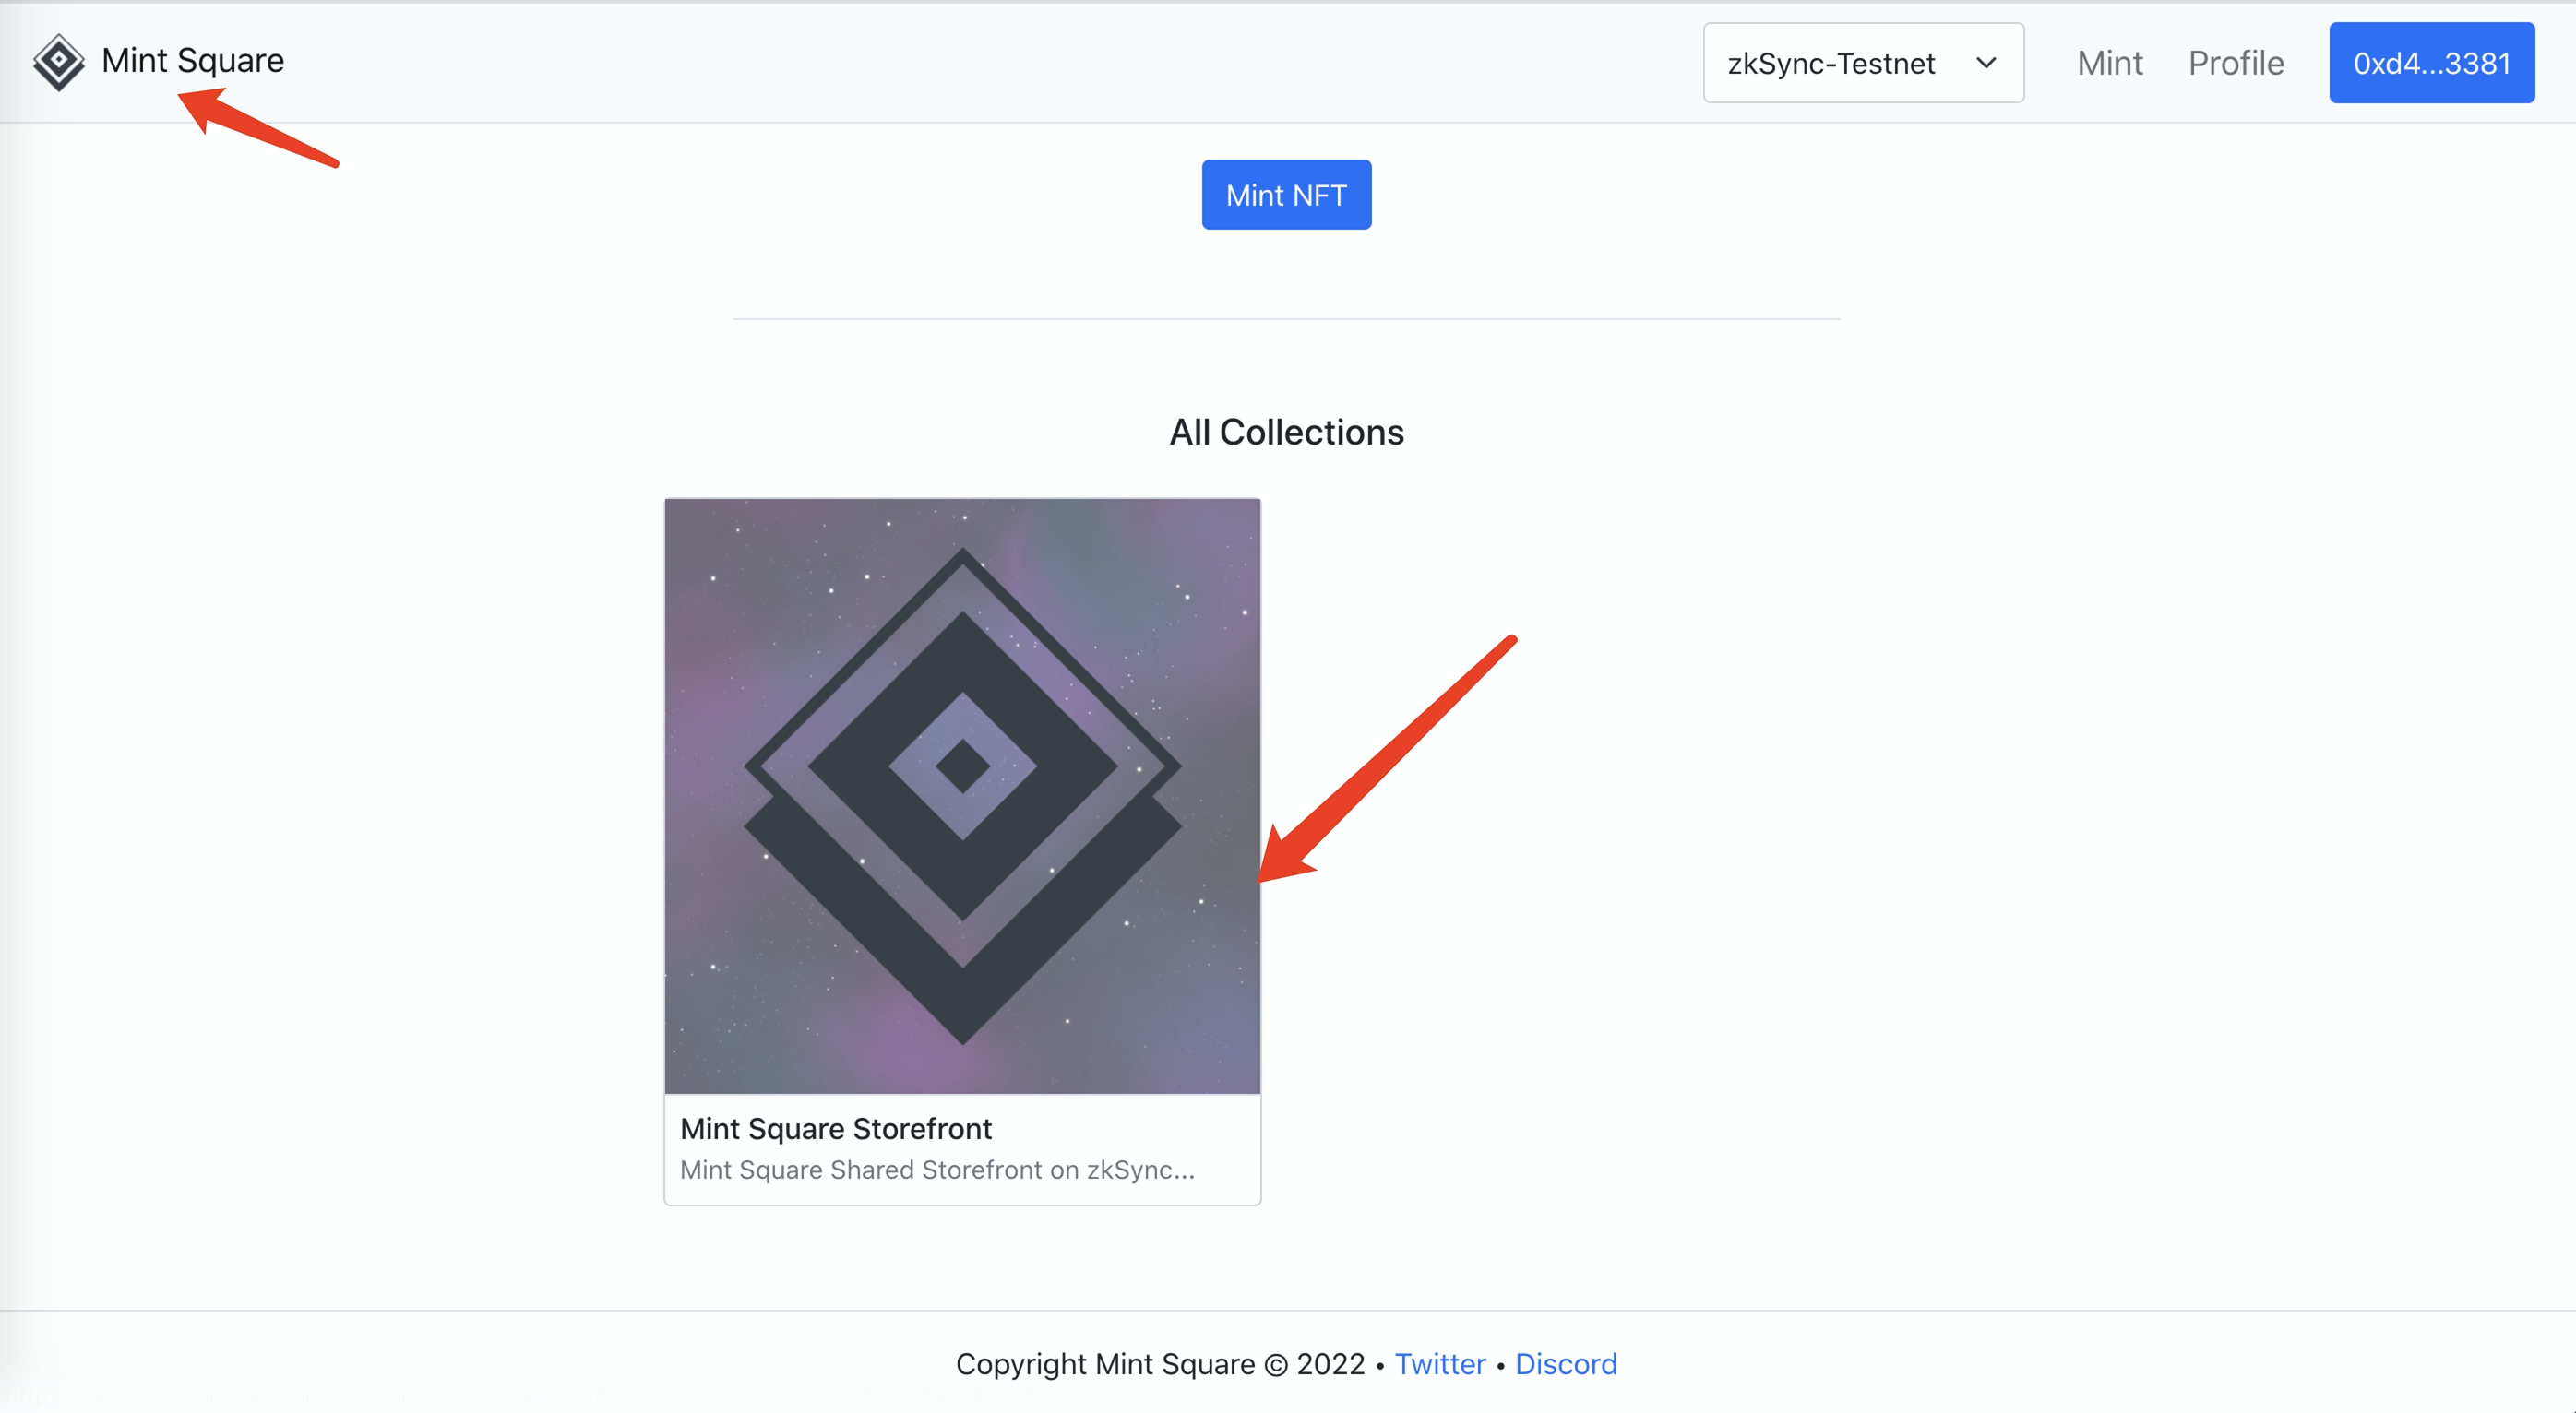Screen dimensions: 2576x1413
Task: Click the chevron arrow in network selector
Action: point(1986,63)
